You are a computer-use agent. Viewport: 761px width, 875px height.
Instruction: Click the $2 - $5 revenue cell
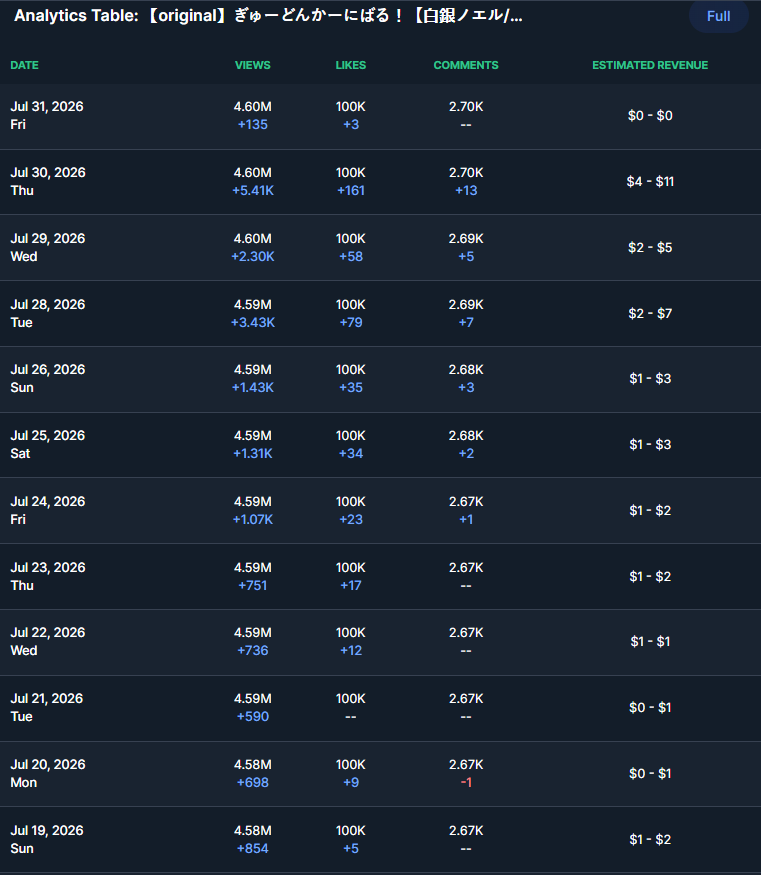tap(650, 247)
